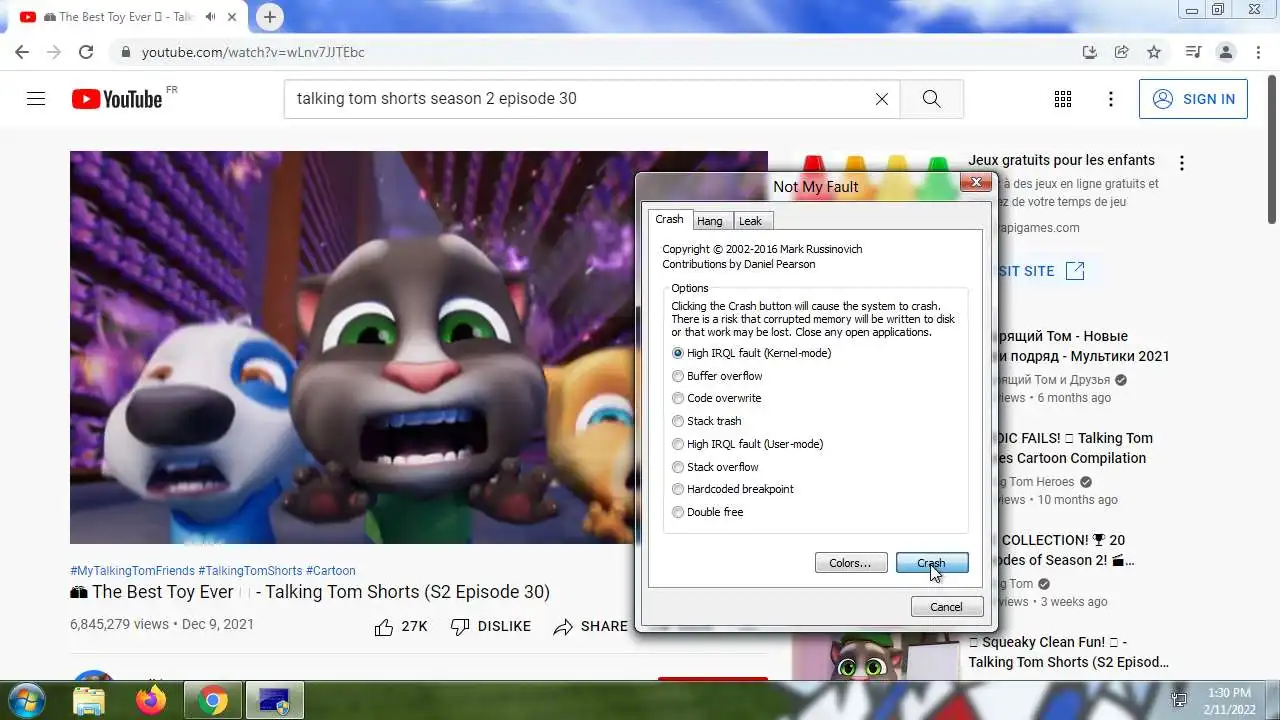Open the Chrome three-dot menu

[x=1257, y=52]
